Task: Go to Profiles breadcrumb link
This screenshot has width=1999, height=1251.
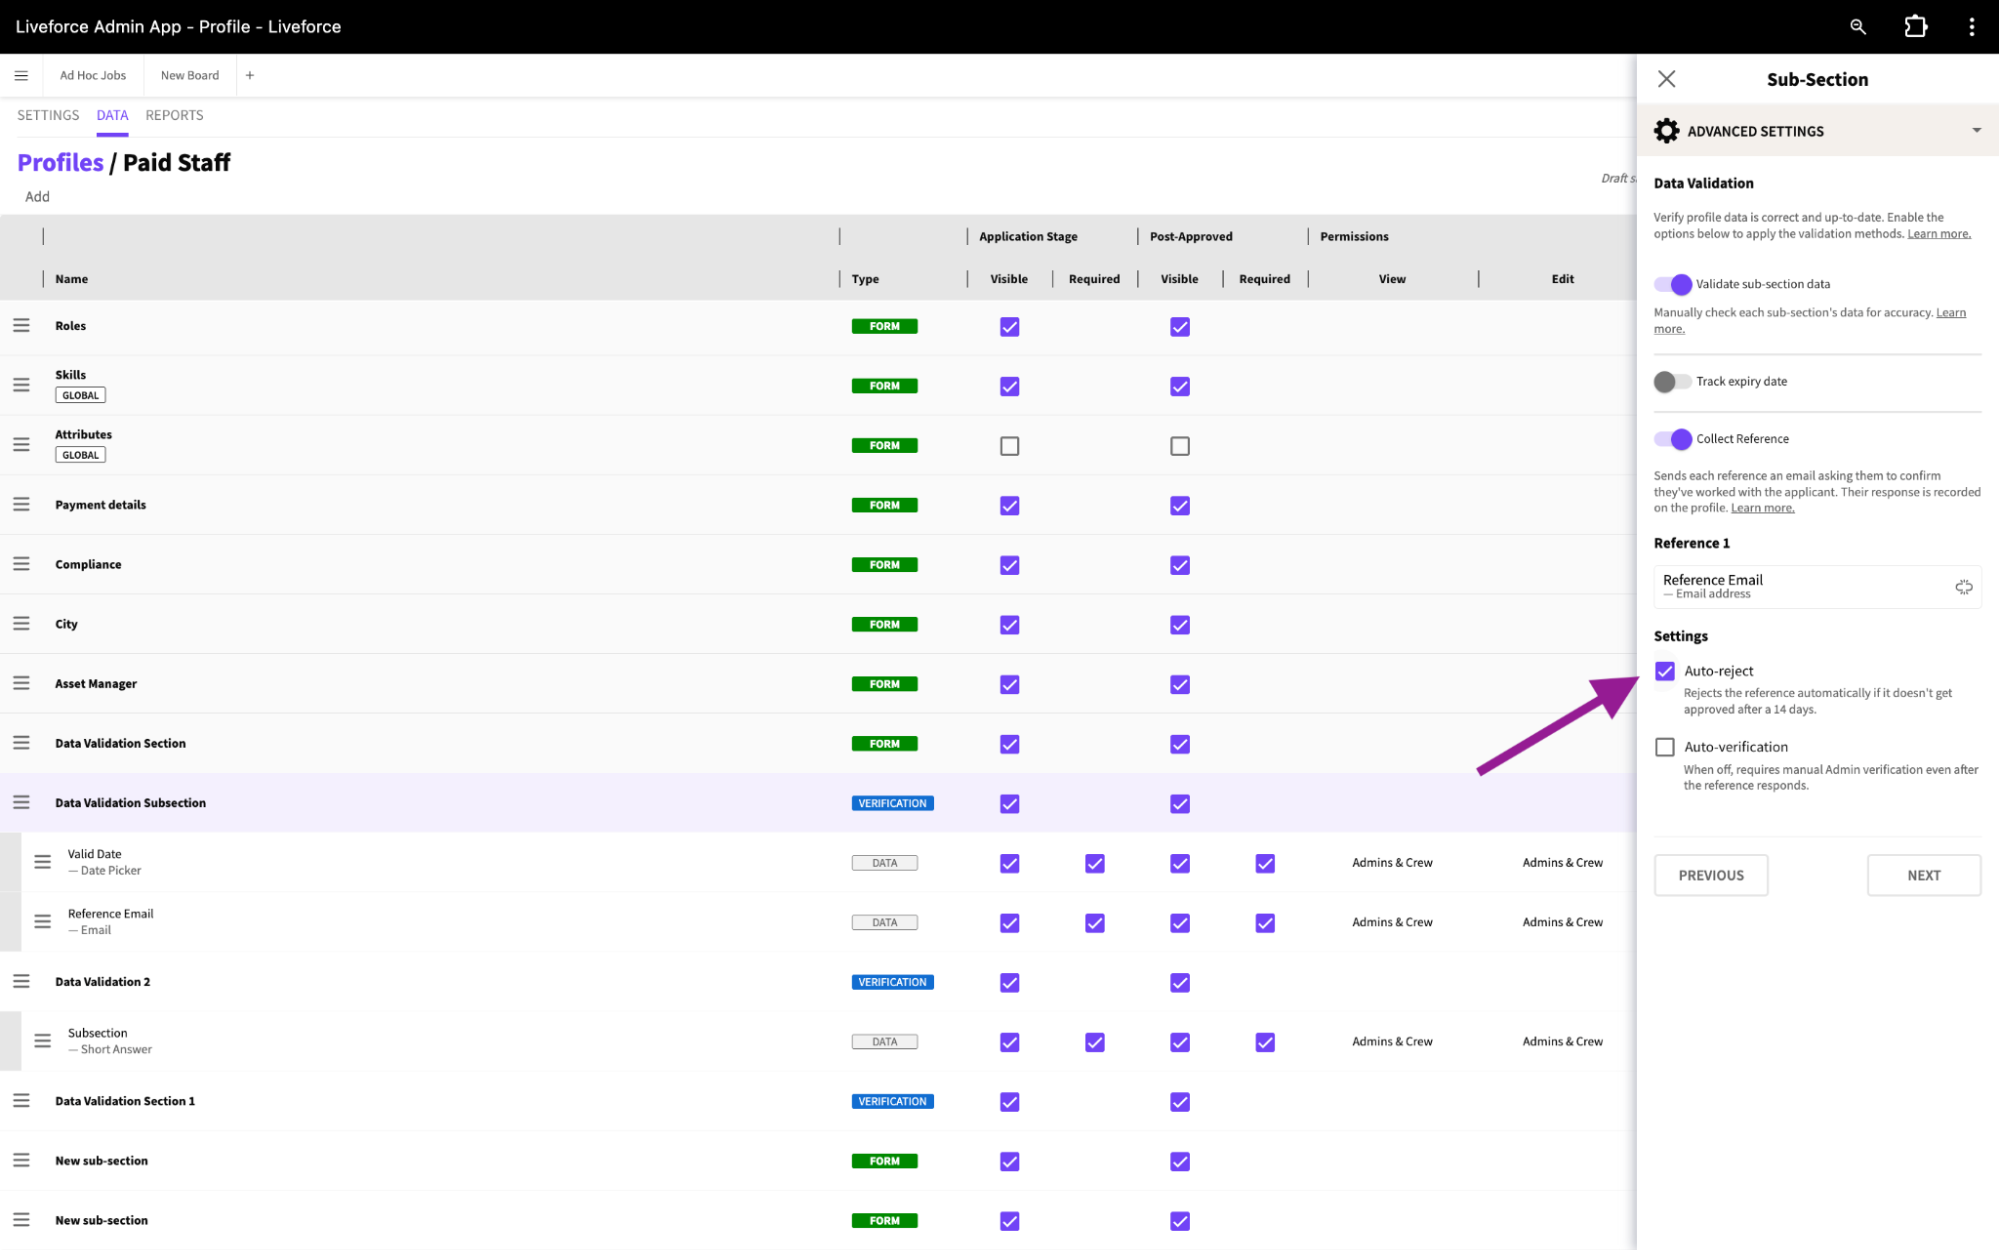Action: (60, 163)
